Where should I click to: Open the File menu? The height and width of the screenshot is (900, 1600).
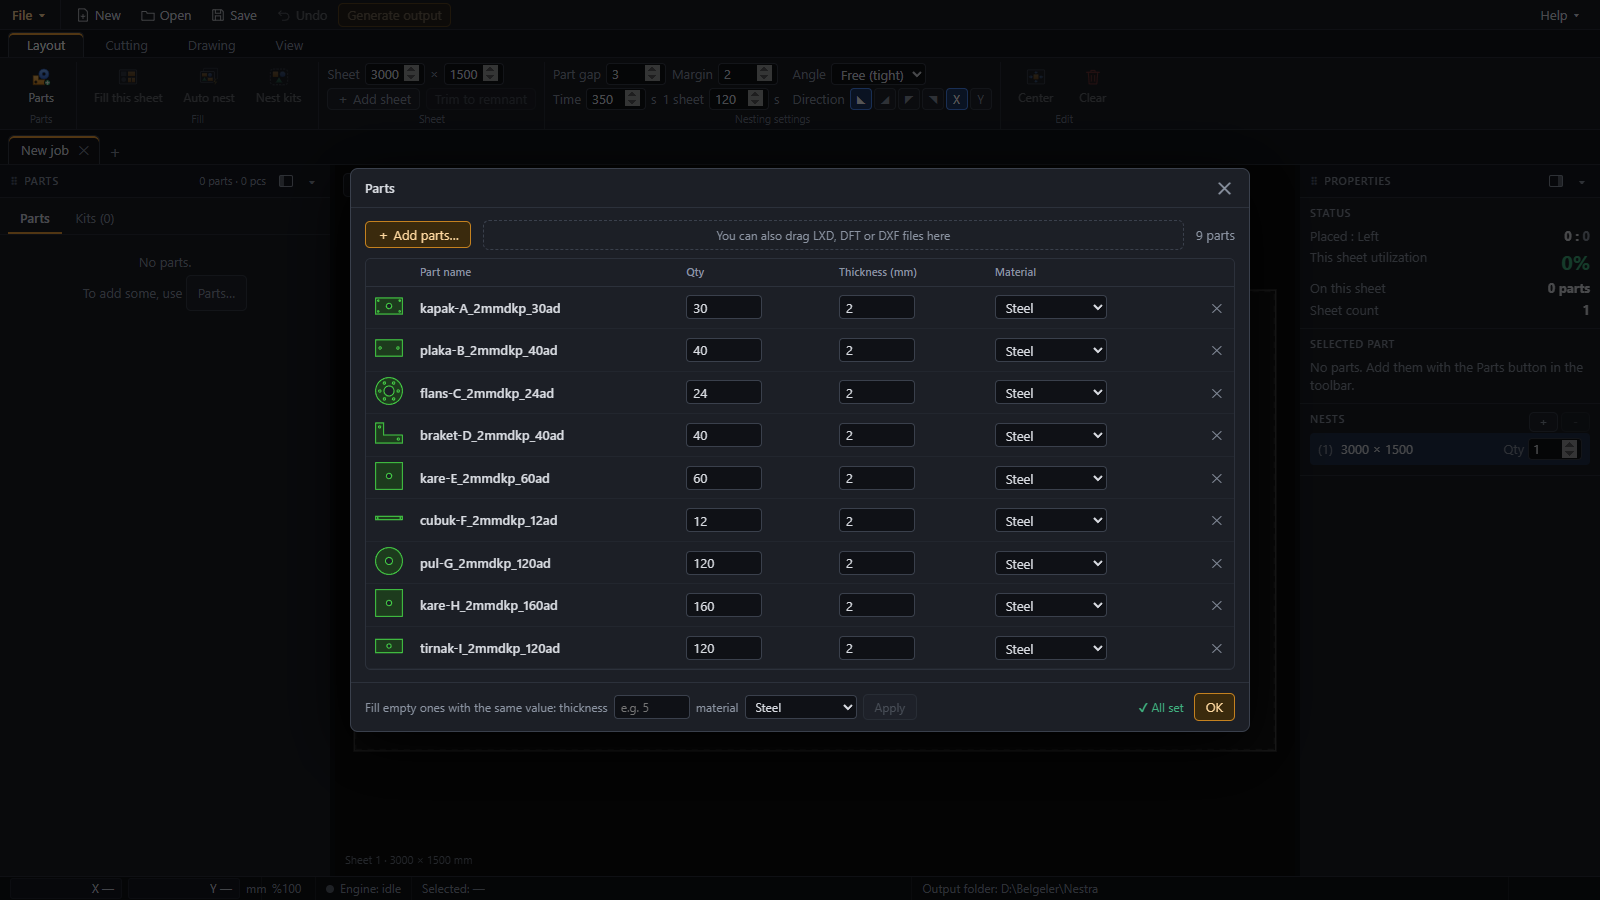coord(28,15)
